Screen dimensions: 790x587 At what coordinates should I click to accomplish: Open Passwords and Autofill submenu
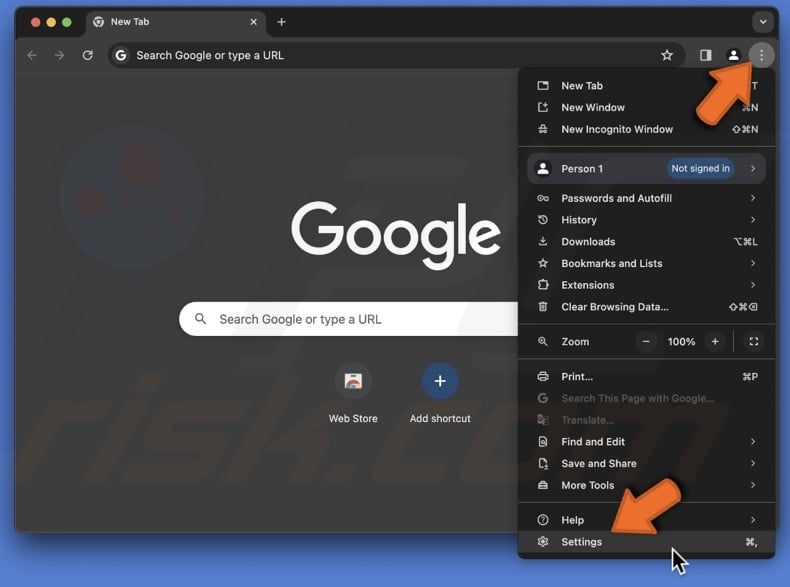(646, 198)
